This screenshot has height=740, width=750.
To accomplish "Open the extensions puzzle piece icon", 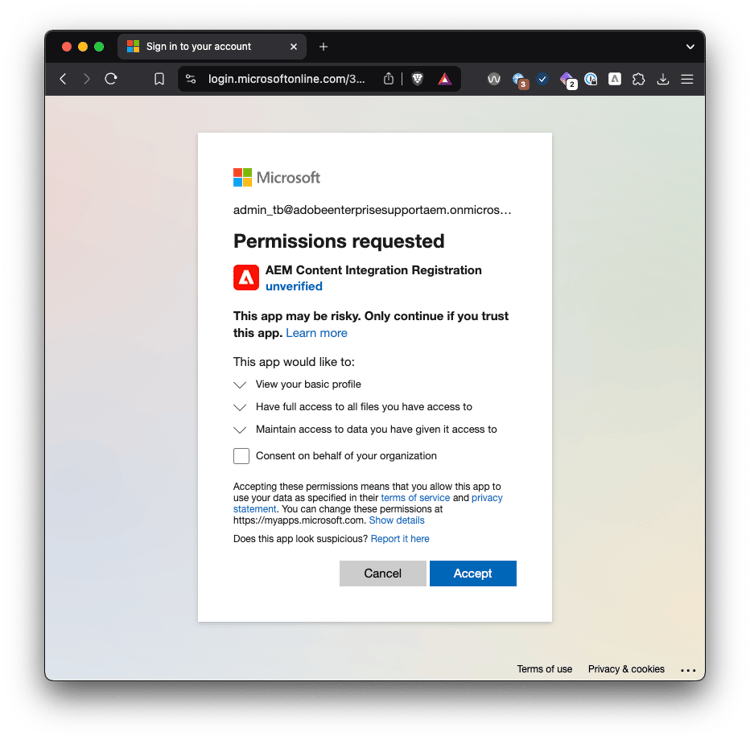I will (639, 79).
